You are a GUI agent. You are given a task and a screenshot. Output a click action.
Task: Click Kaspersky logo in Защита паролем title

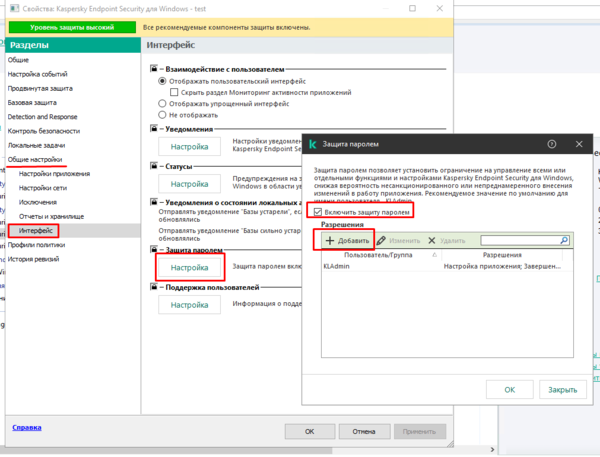point(312,144)
